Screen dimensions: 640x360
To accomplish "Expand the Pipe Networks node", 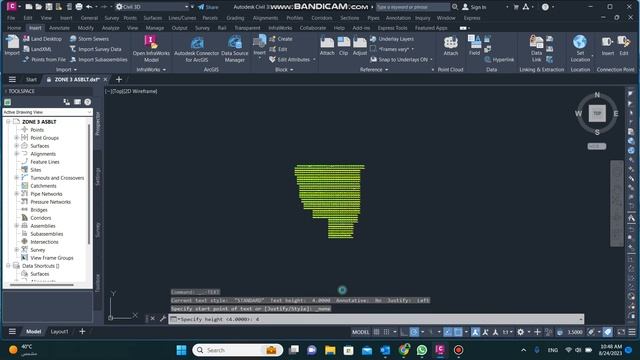I will tap(17, 194).
